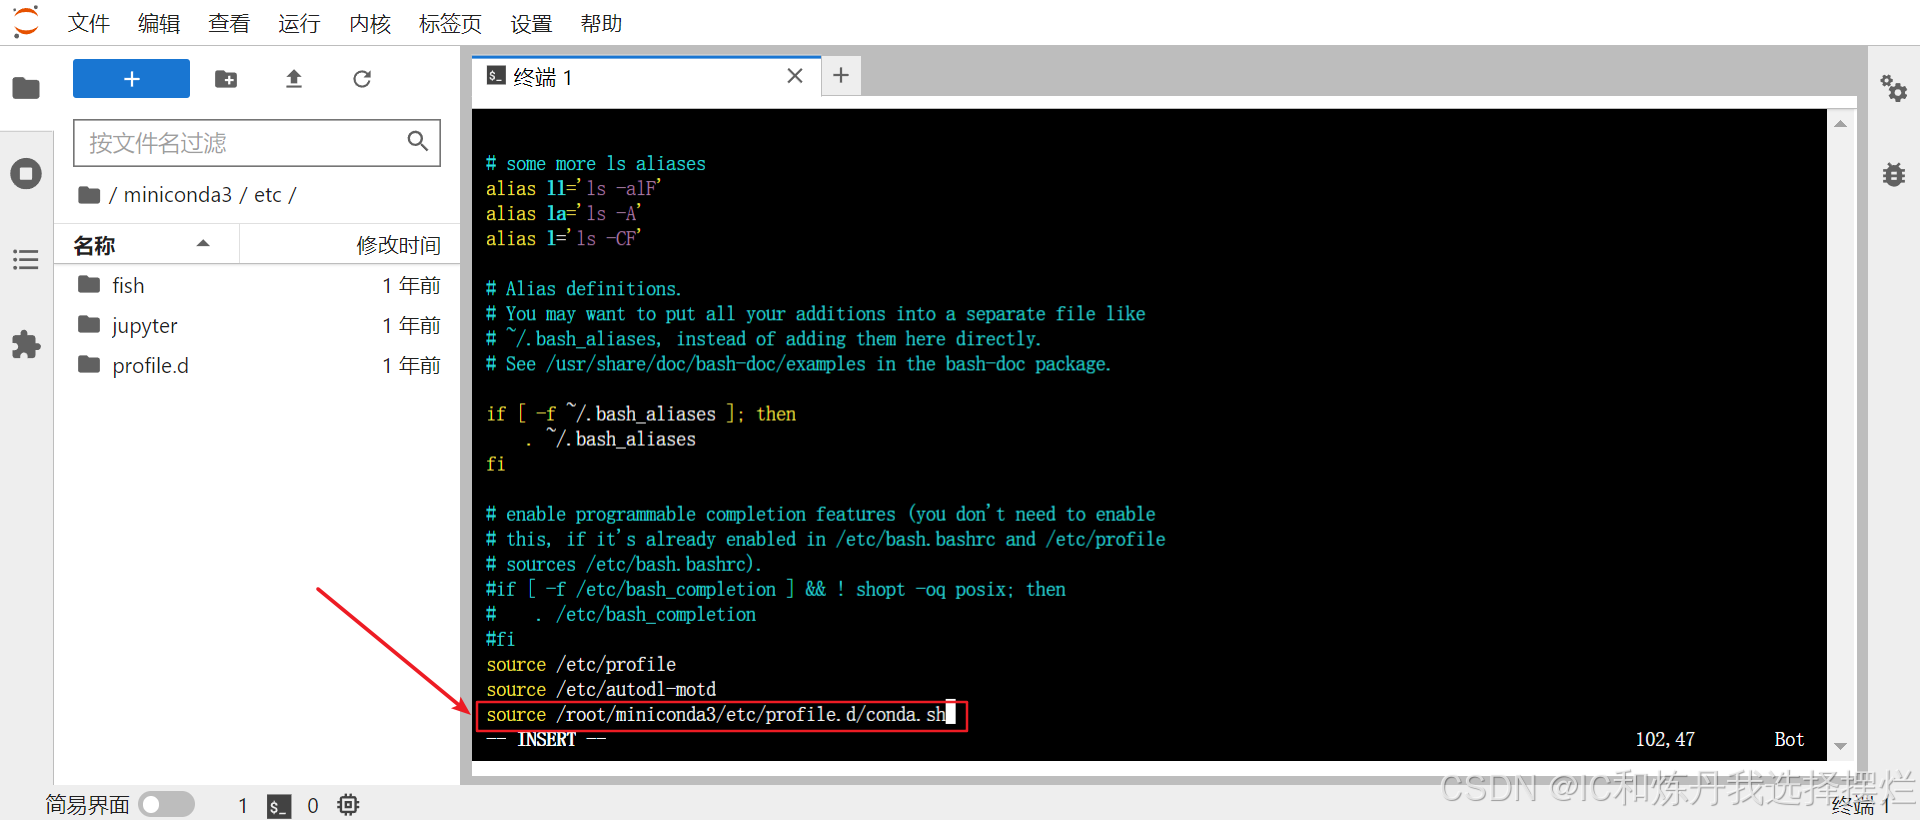Click etc in the breadcrumb path
The image size is (1920, 820).
click(x=268, y=195)
